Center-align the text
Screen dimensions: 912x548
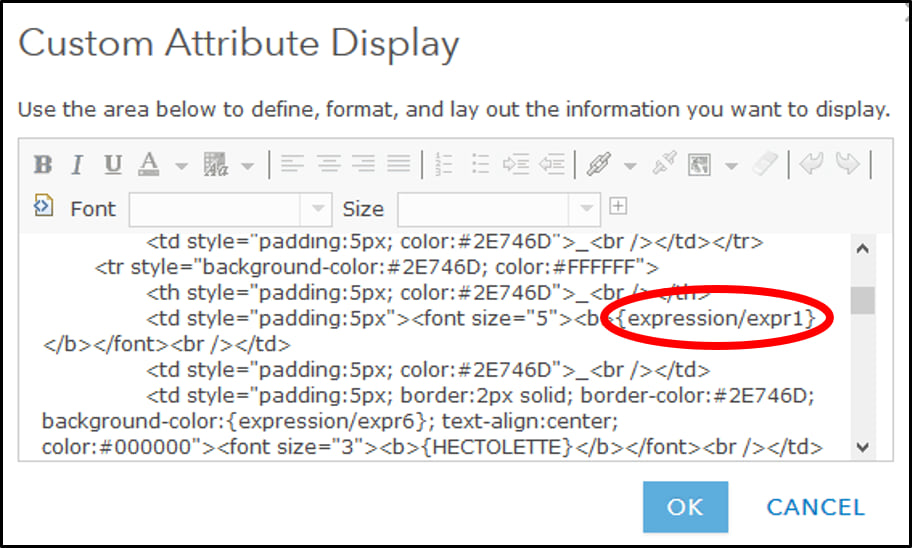(328, 164)
